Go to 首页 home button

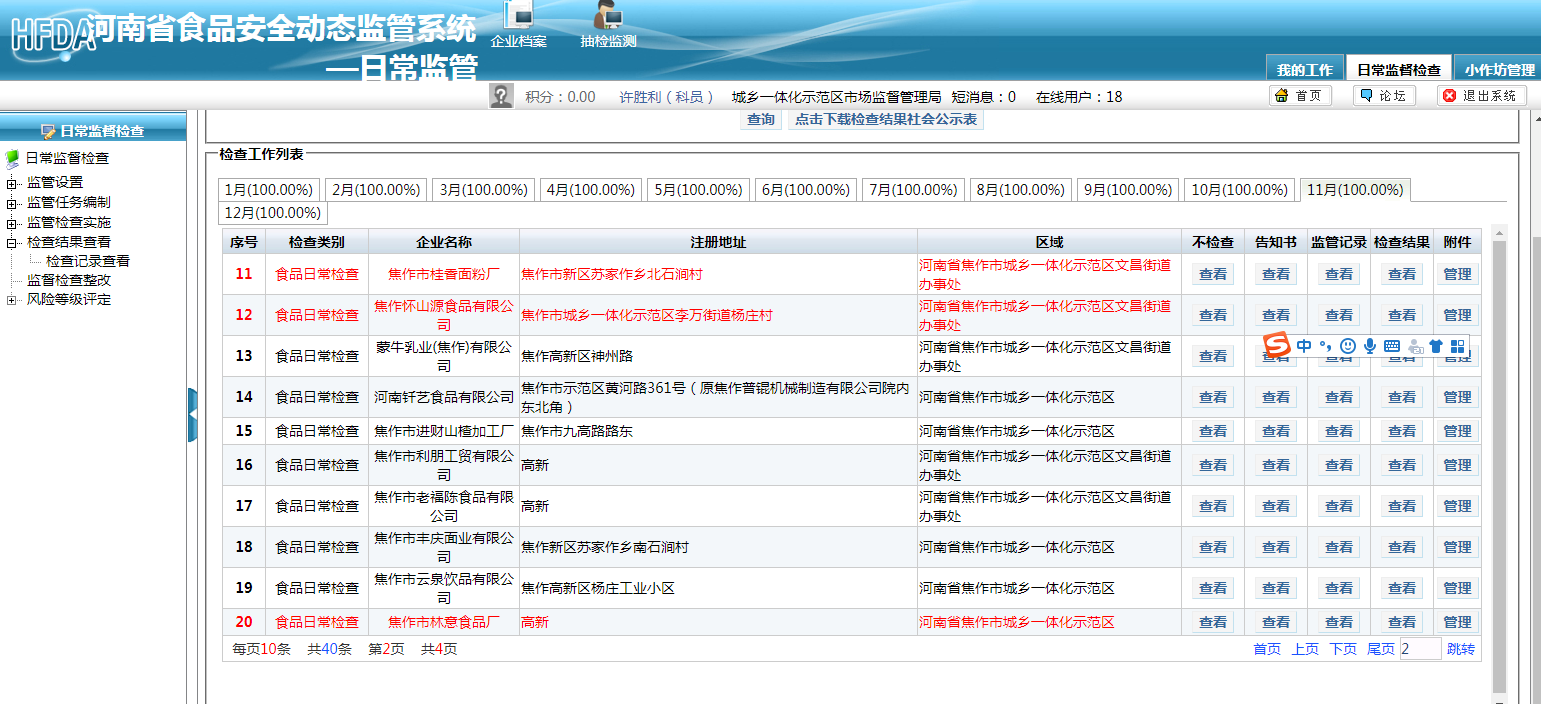click(x=1299, y=95)
